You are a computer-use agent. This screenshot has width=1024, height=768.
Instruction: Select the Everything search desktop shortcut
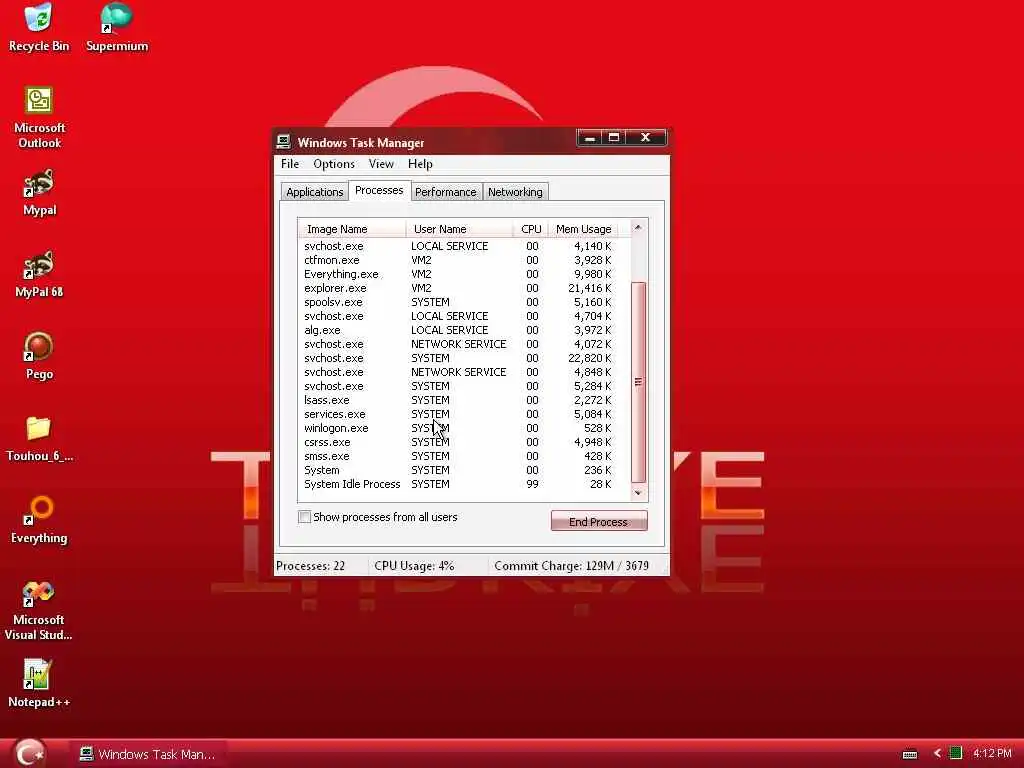click(x=39, y=520)
